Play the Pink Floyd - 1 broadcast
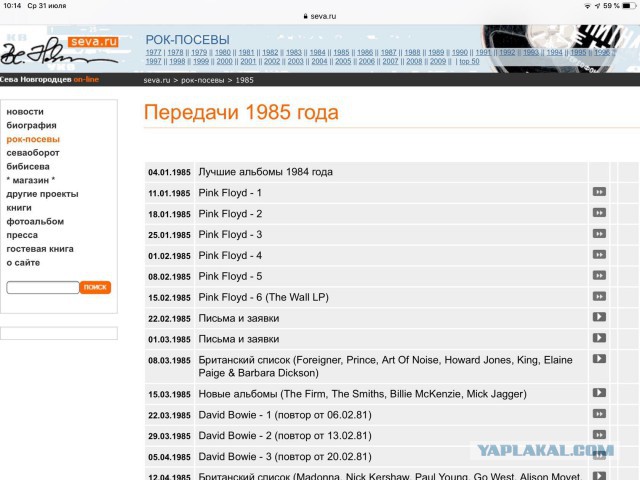The height and width of the screenshot is (480, 640). 599,192
